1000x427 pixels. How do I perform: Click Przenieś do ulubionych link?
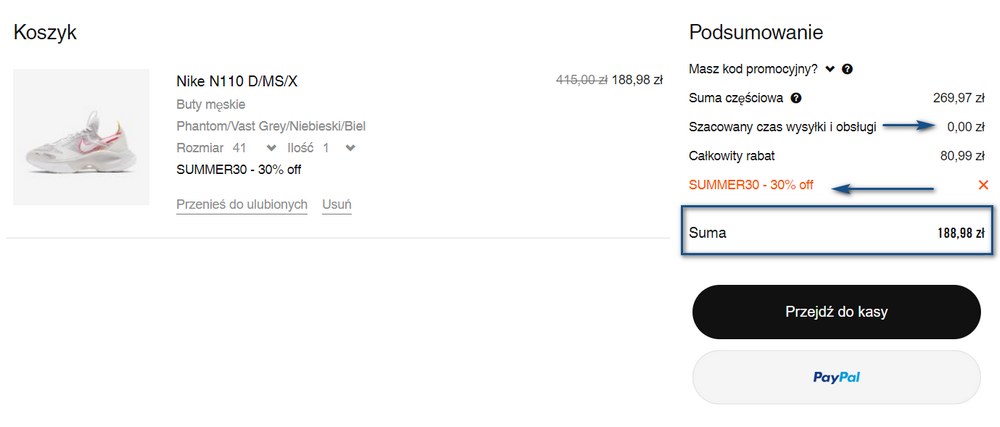[x=241, y=205]
